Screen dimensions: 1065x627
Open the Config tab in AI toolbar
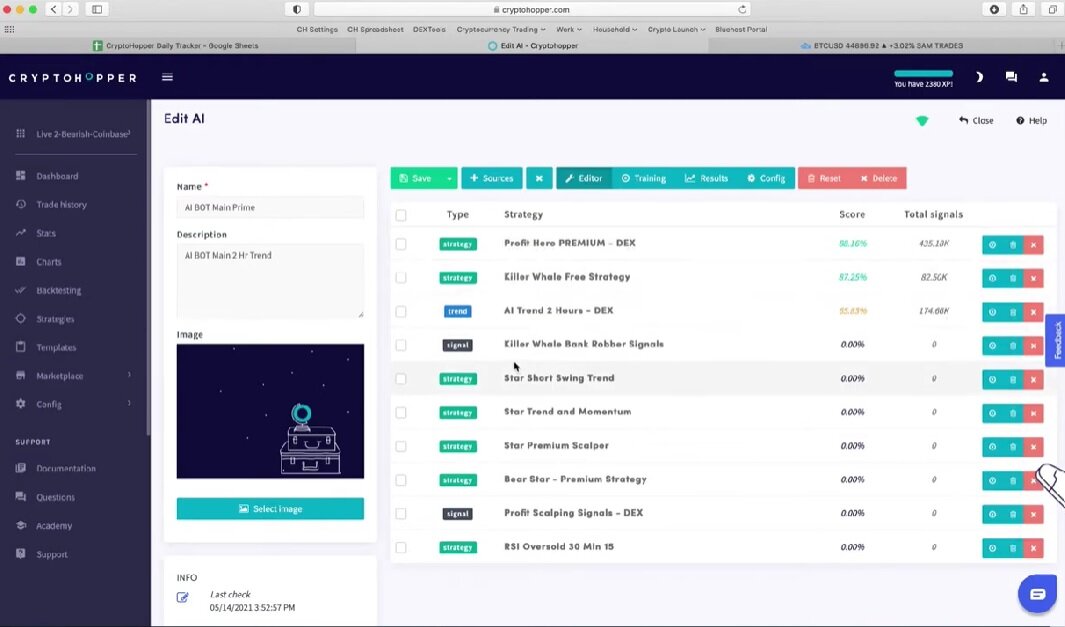pos(766,178)
